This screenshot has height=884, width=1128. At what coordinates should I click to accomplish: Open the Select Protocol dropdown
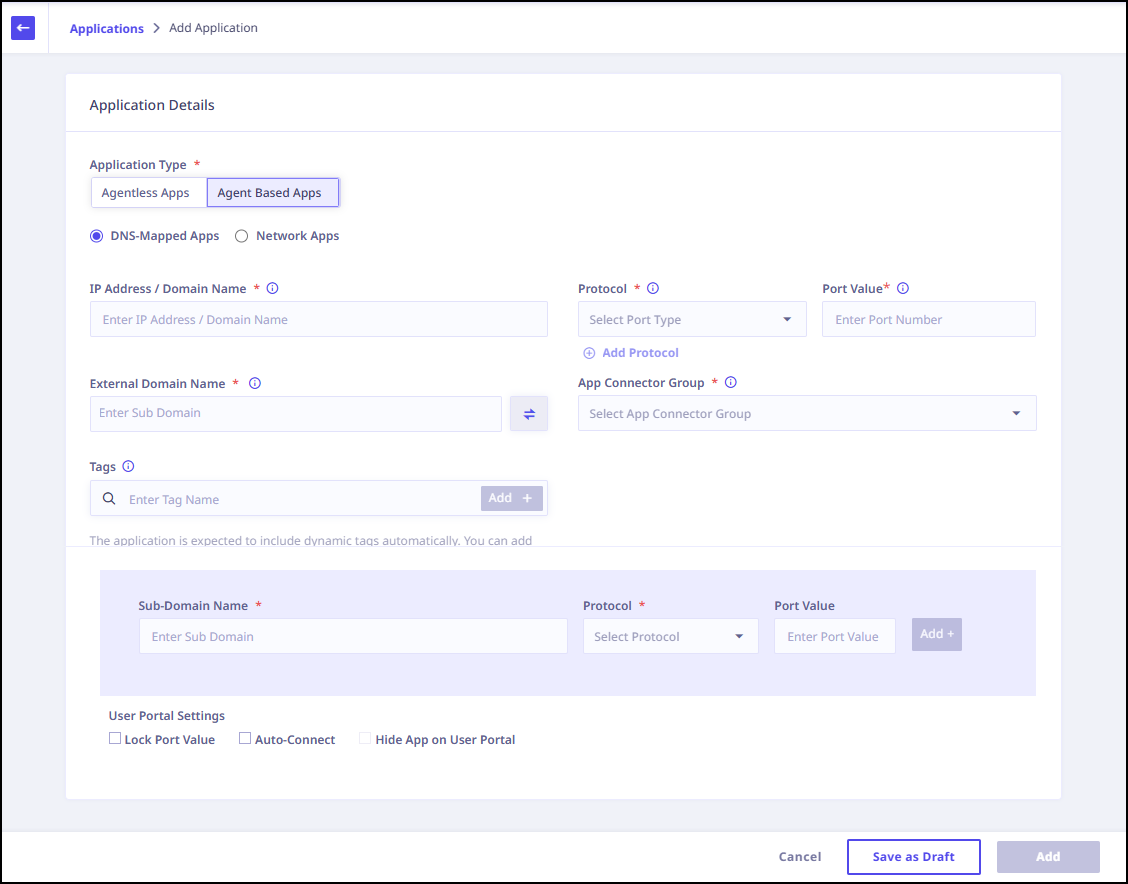click(670, 636)
